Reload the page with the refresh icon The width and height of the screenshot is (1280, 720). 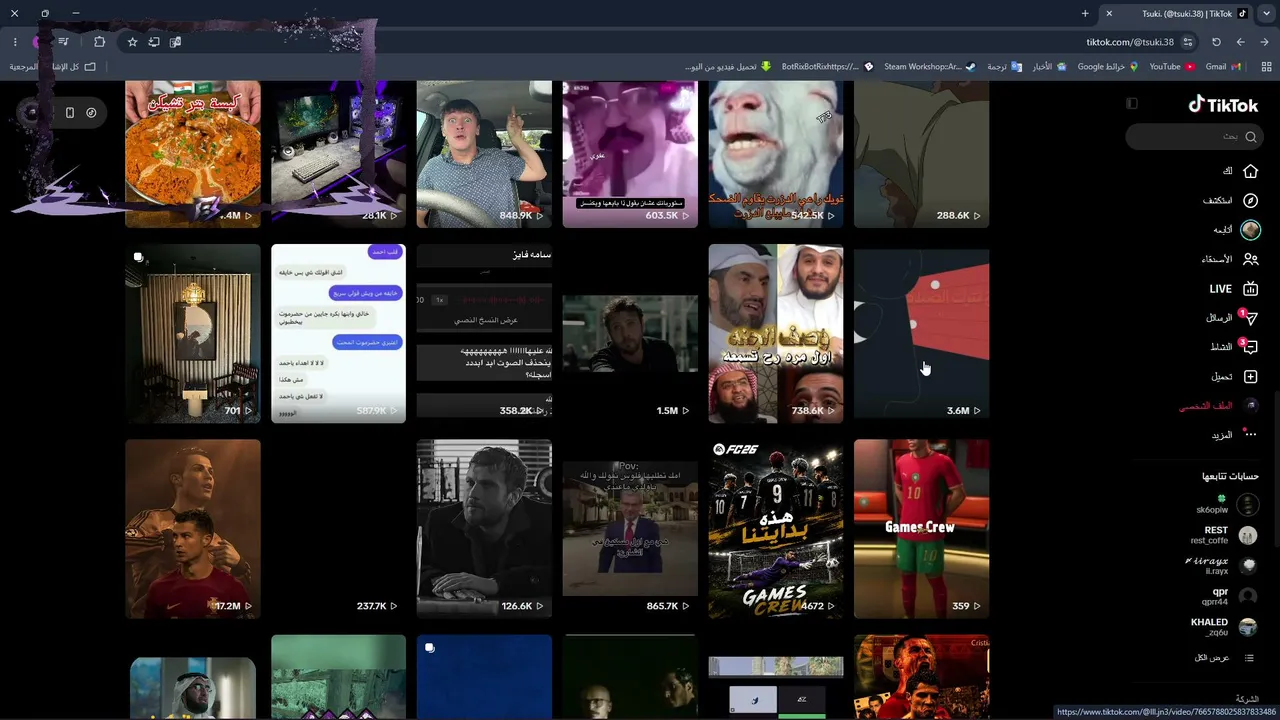point(1216,42)
